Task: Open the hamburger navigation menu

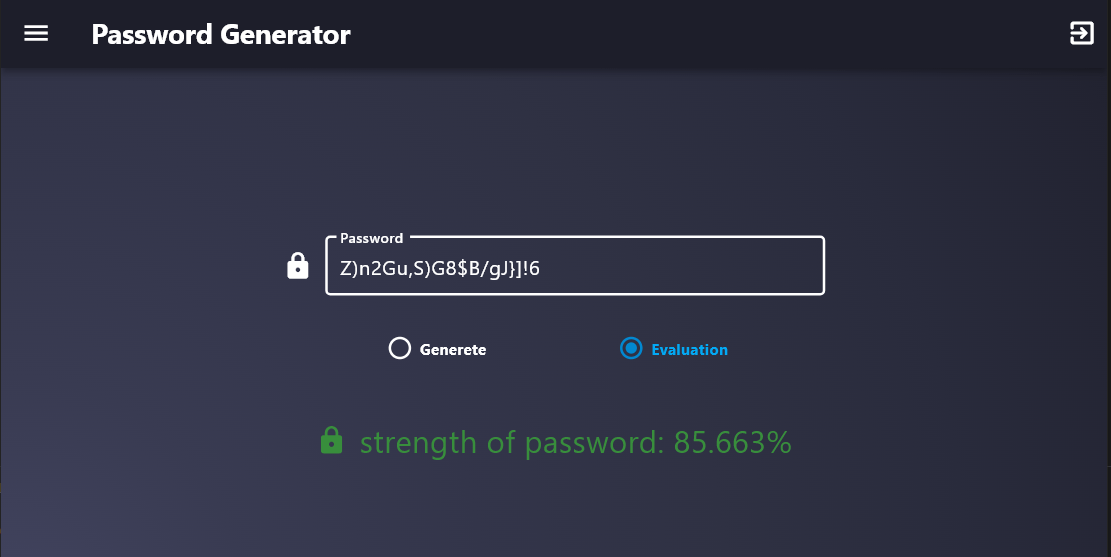Action: pos(36,34)
